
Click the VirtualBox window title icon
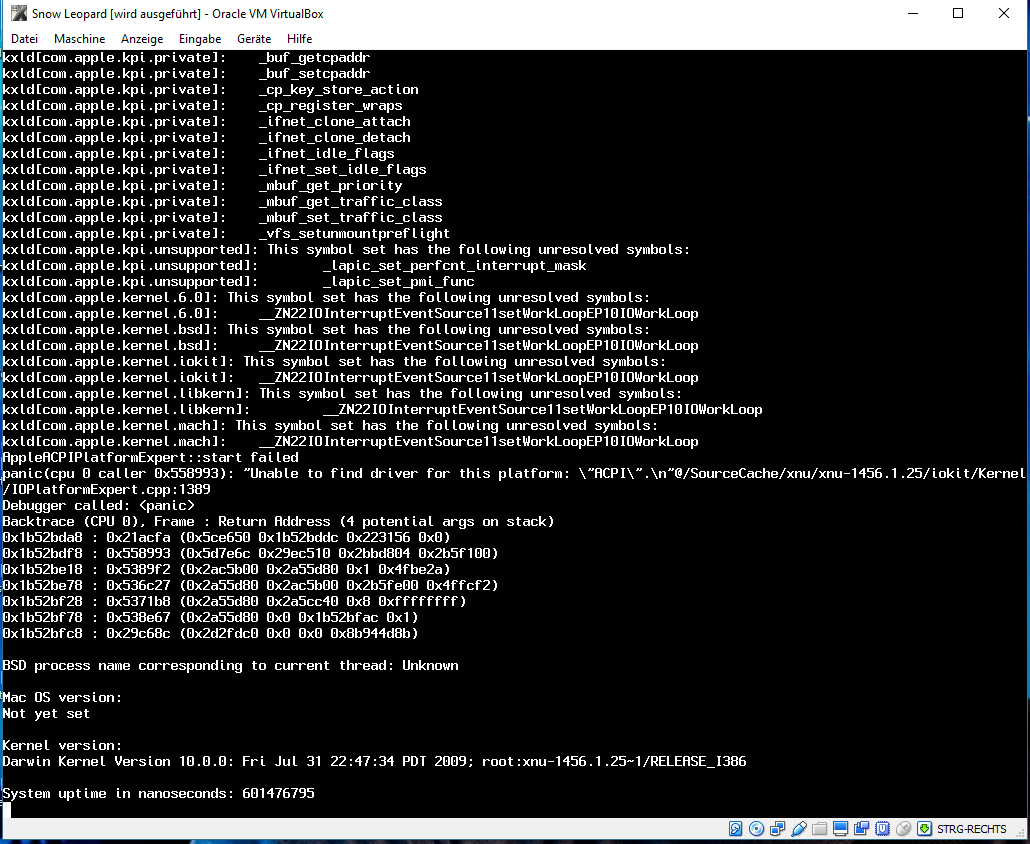pos(19,13)
